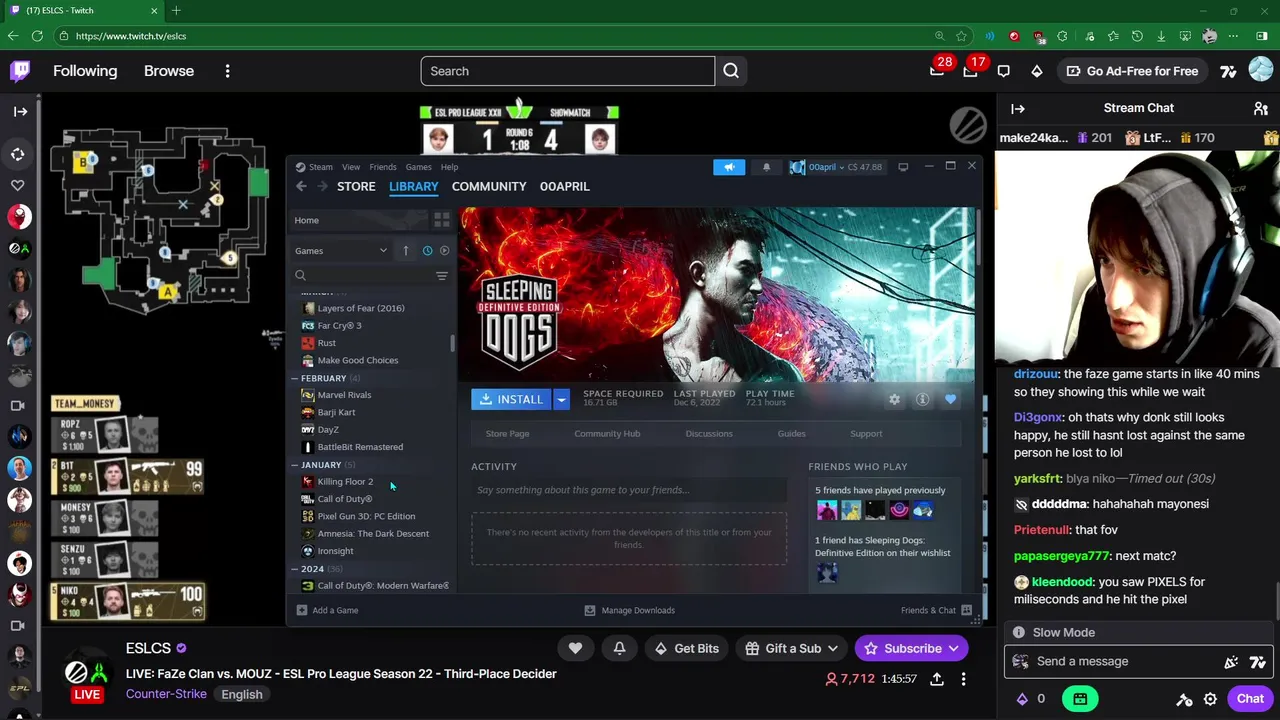Screen dimensions: 1280x720
Task: Open Steam announcements megaphone button
Action: [x=729, y=167]
